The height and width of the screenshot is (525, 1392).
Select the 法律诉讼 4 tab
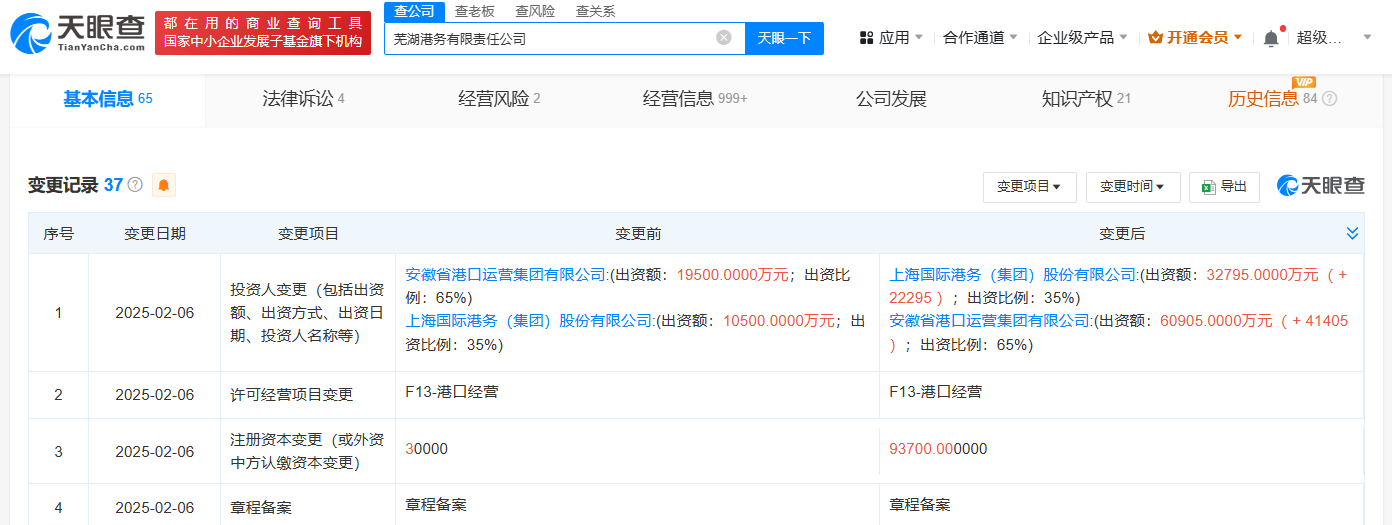(303, 99)
